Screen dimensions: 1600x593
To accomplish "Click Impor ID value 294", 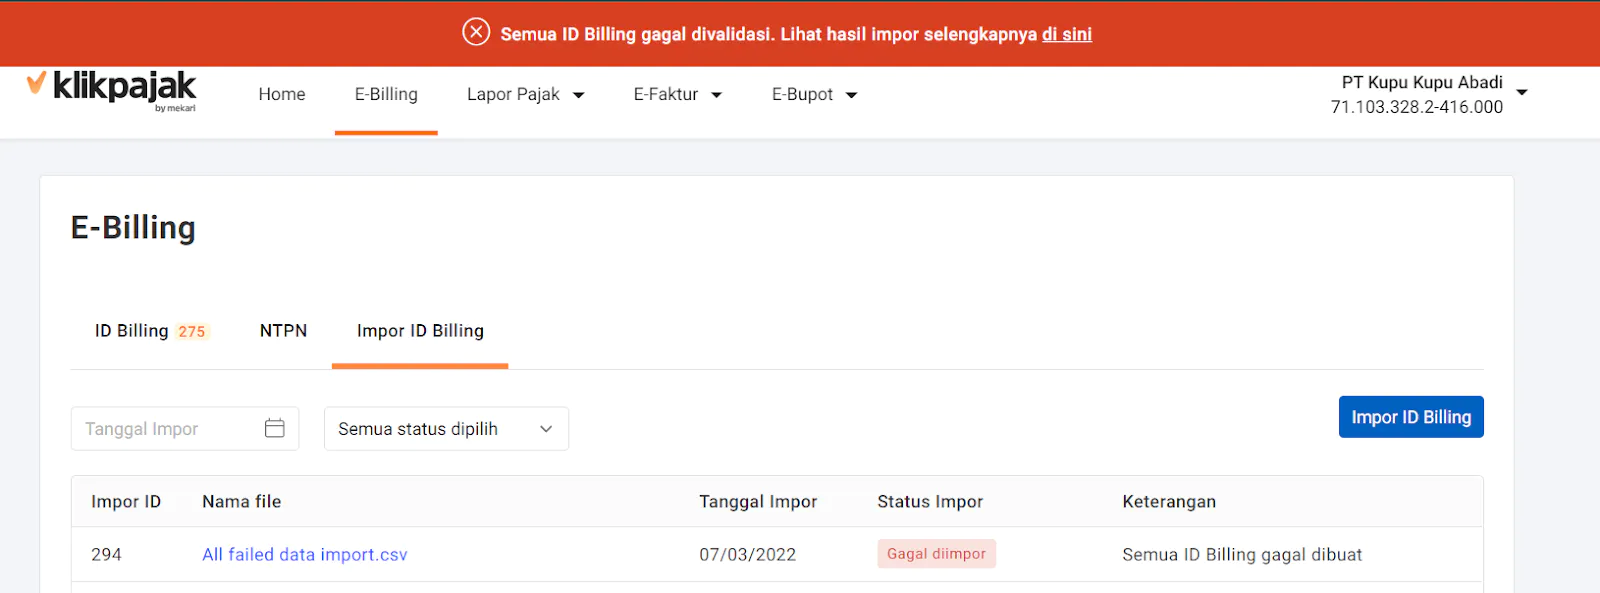I will coord(106,555).
